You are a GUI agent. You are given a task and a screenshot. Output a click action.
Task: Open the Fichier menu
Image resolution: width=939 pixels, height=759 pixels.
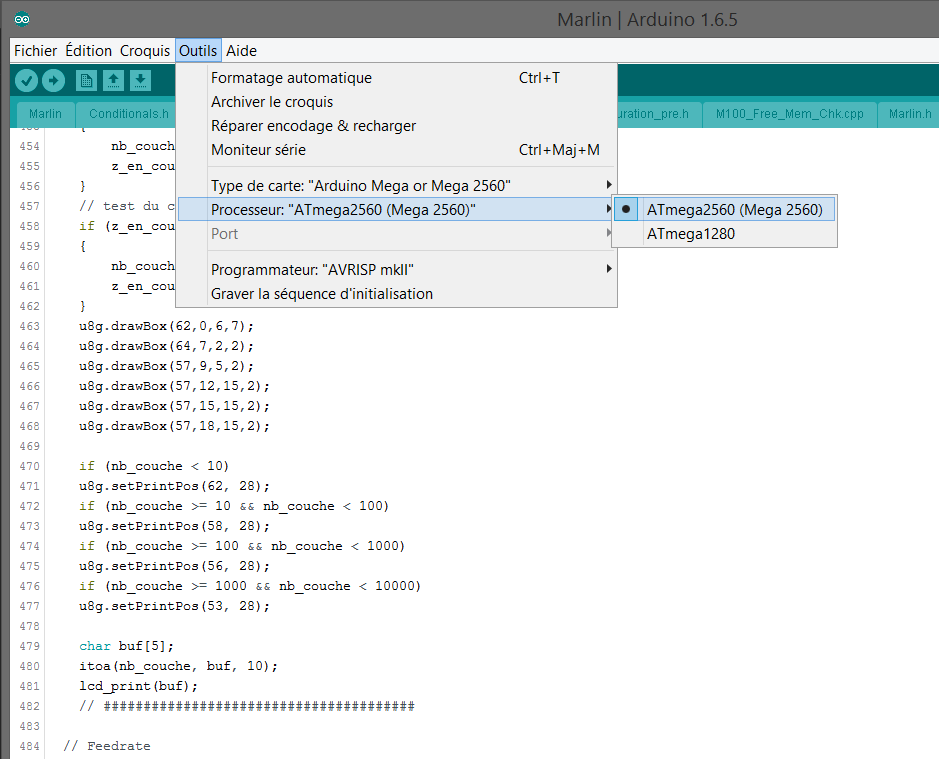coord(35,51)
